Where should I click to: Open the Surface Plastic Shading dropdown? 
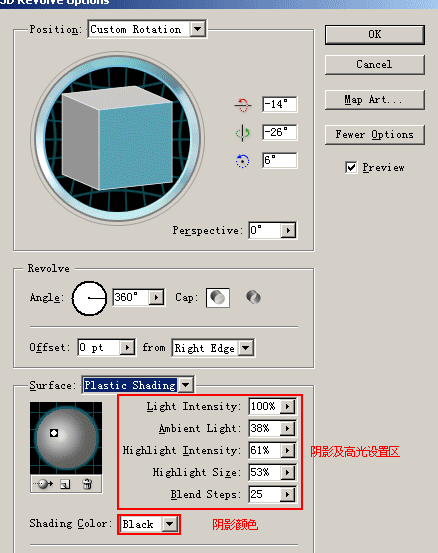tap(185, 385)
